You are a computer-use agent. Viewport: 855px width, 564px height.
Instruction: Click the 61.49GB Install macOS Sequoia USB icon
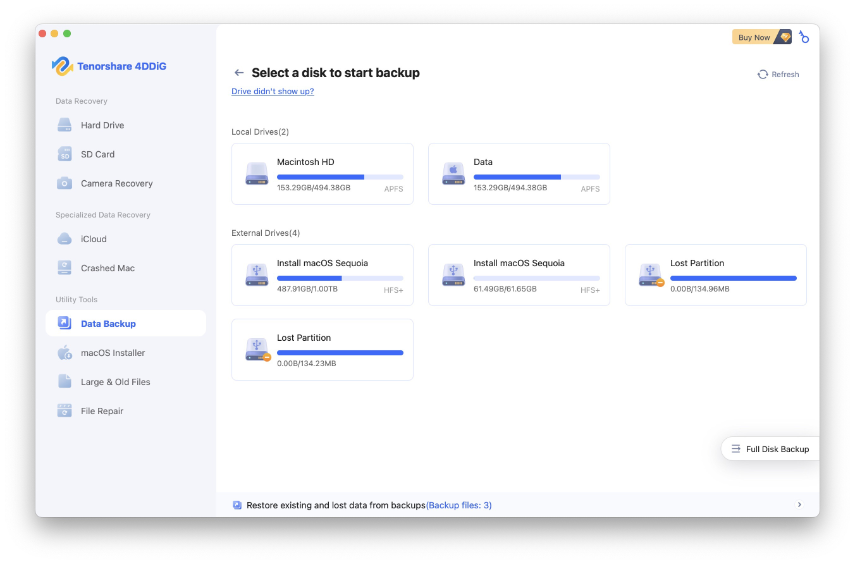click(453, 275)
